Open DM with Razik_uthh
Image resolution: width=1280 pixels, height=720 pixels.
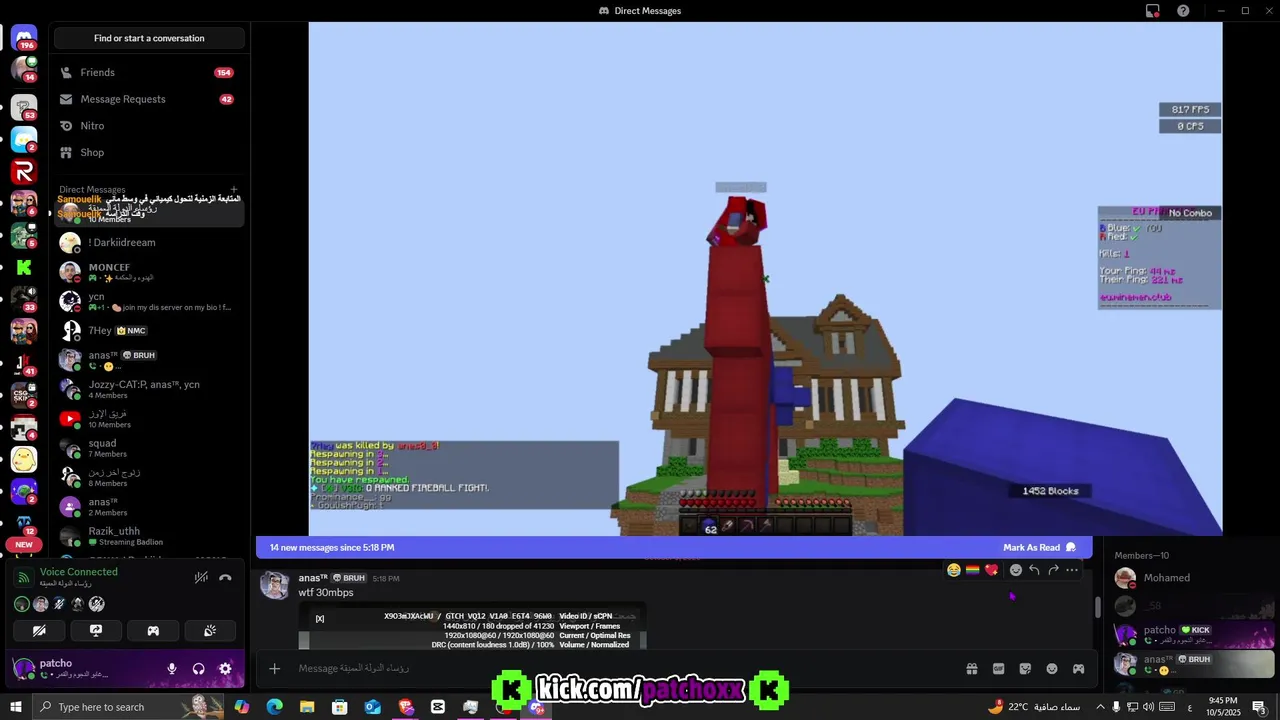pyautogui.click(x=148, y=536)
